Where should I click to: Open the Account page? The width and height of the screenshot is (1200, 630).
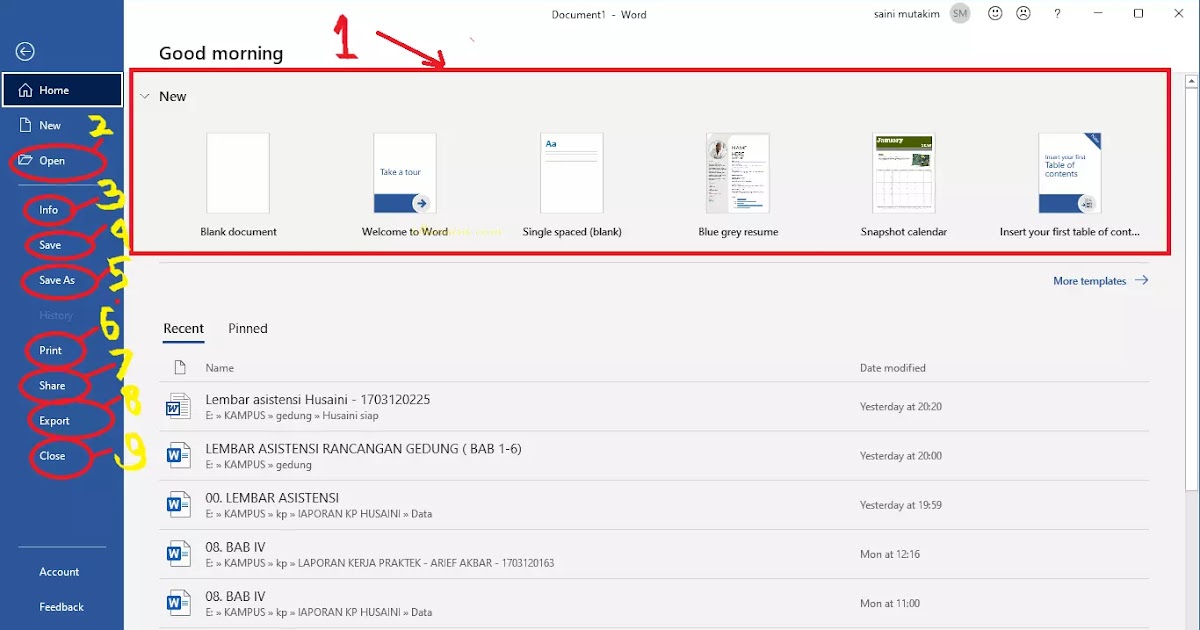click(59, 572)
